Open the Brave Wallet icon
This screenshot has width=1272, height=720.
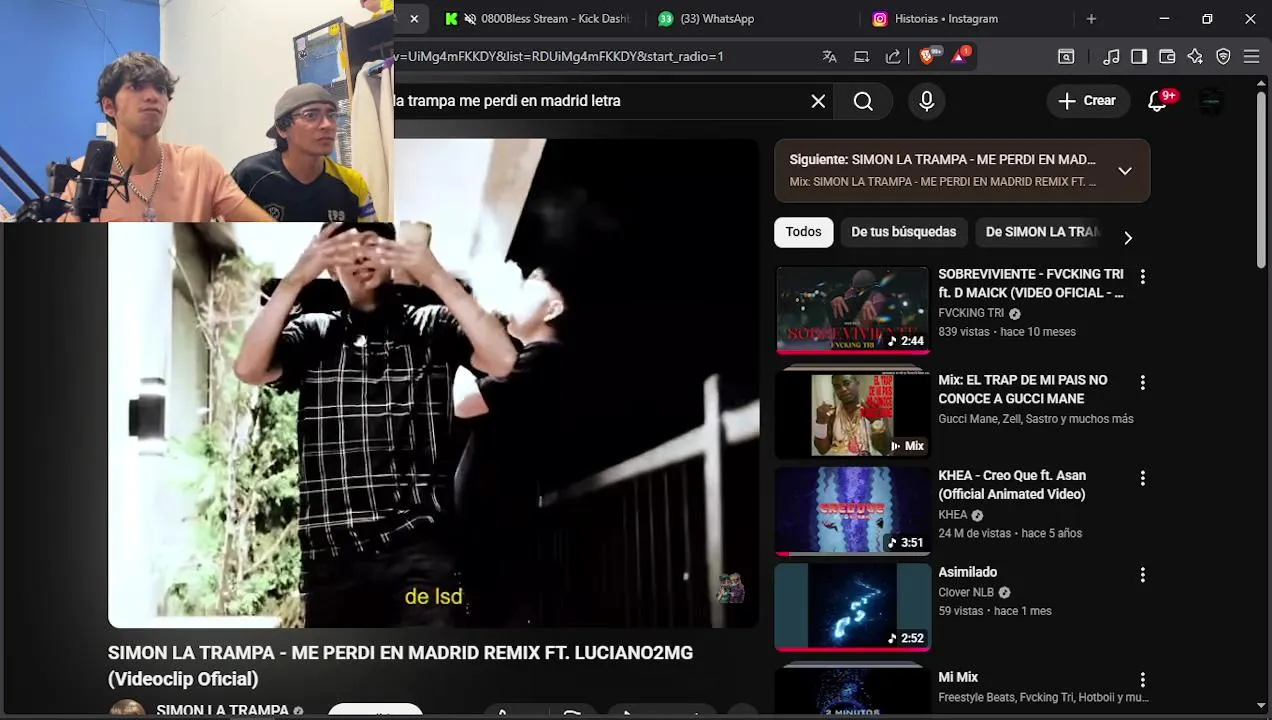click(x=1167, y=57)
